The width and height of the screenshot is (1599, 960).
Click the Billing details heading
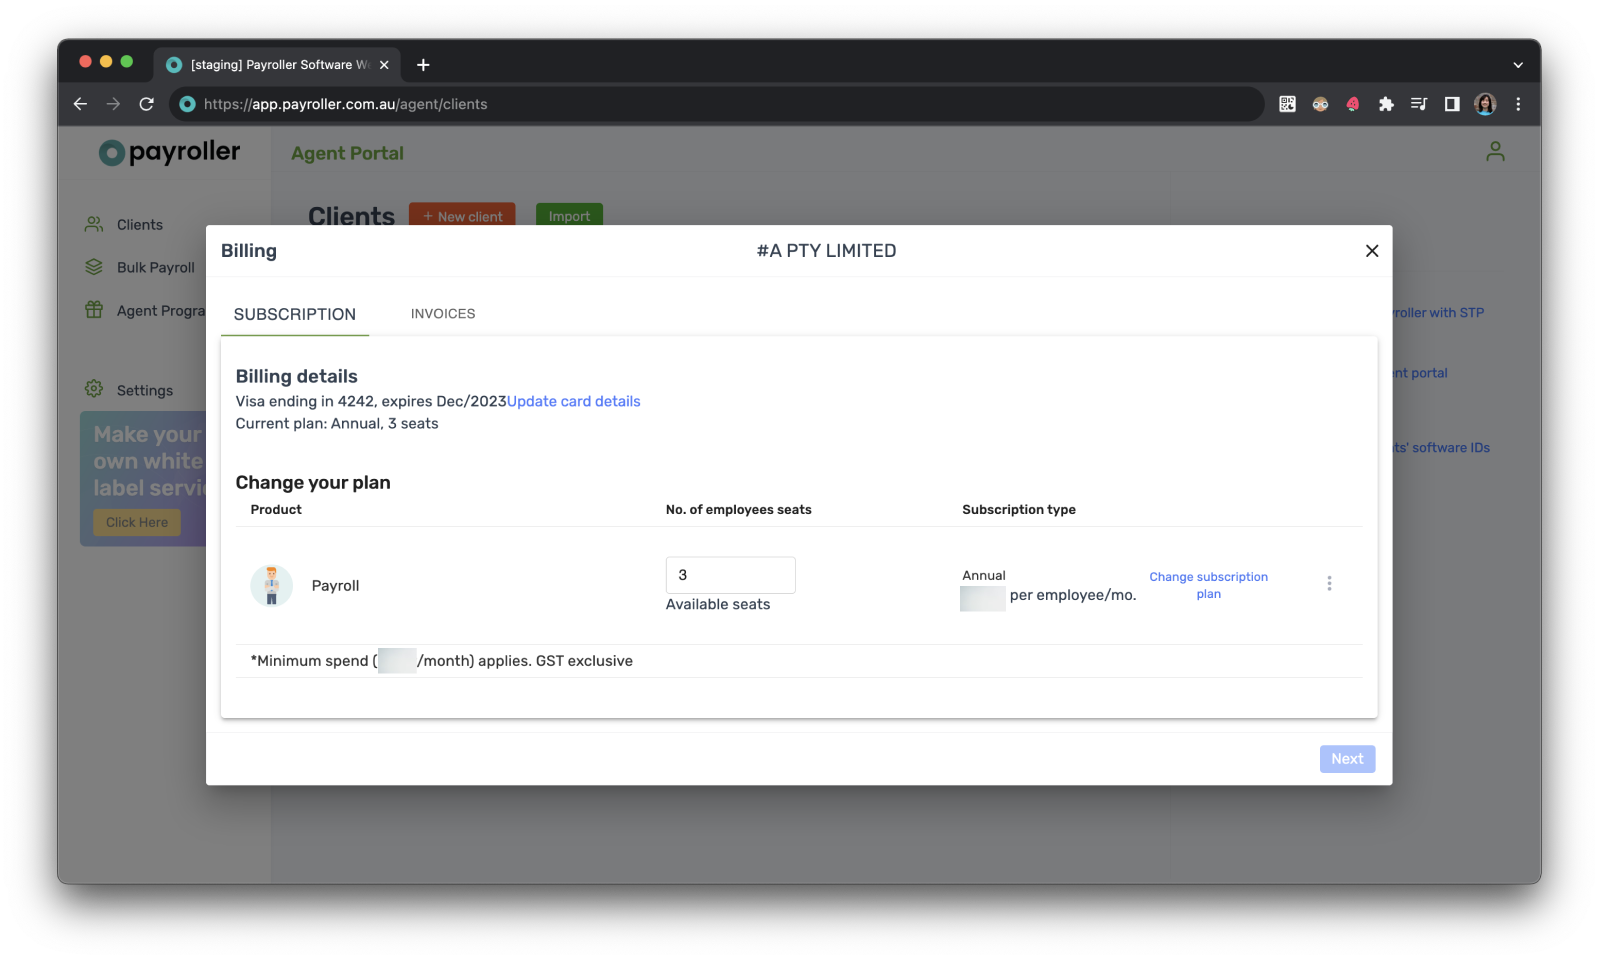tap(296, 376)
